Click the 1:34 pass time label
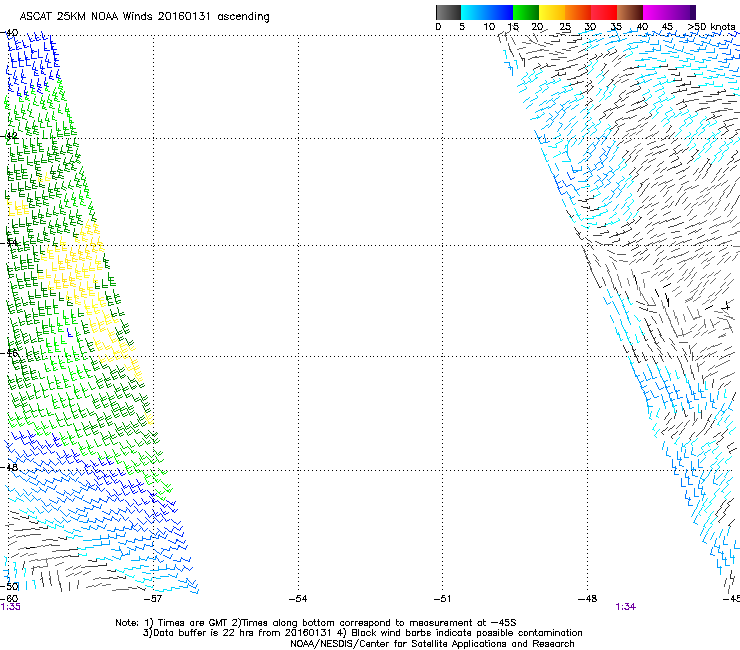The height and width of the screenshot is (650, 740). coord(626,607)
